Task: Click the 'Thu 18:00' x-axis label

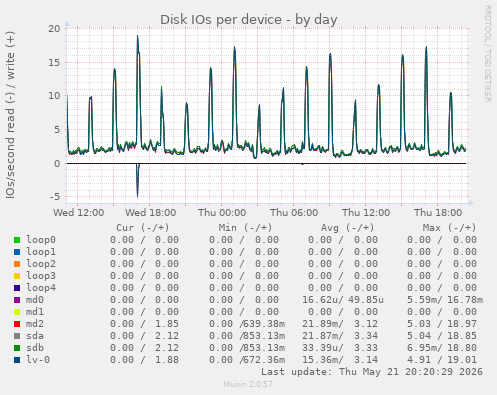Action: pyautogui.click(x=438, y=213)
